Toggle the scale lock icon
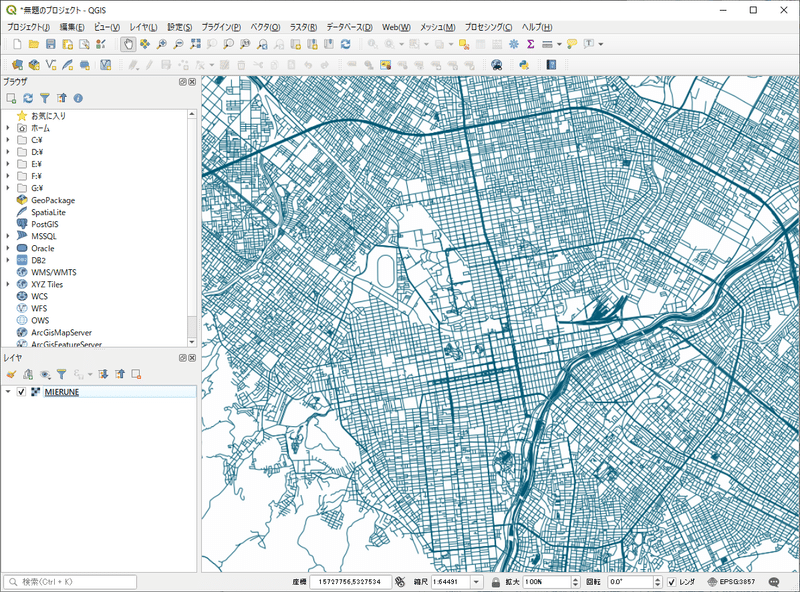800x592 pixels. click(x=495, y=582)
